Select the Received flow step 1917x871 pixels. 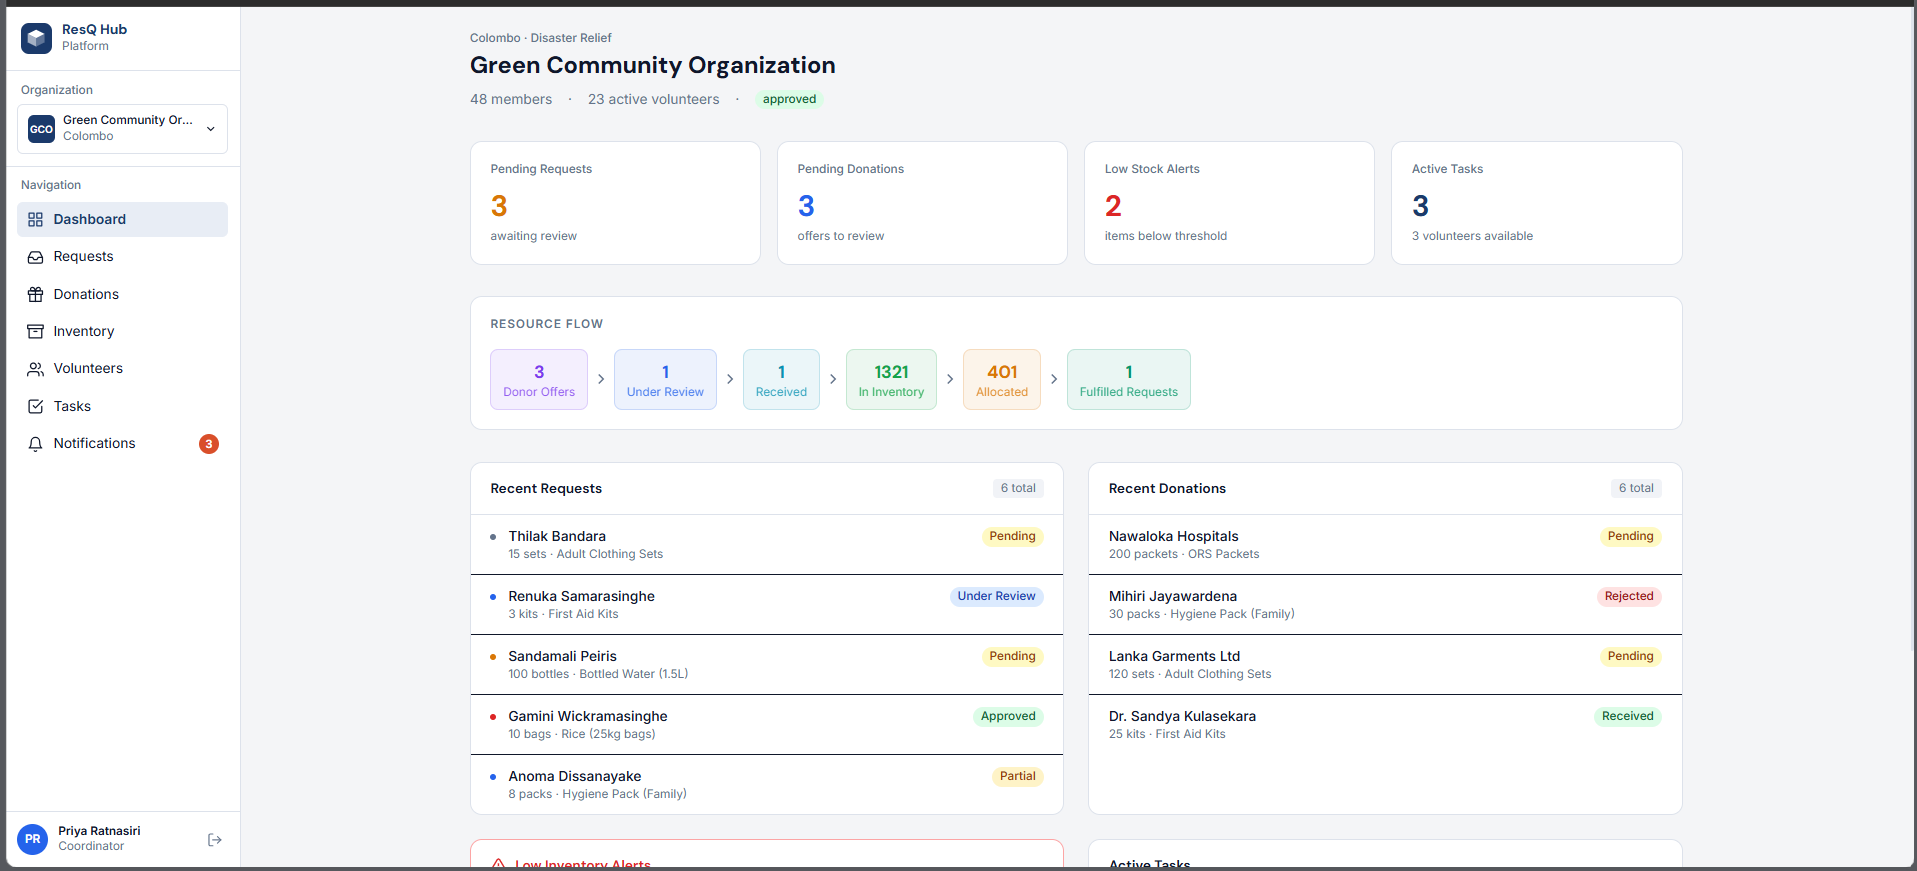coord(781,380)
